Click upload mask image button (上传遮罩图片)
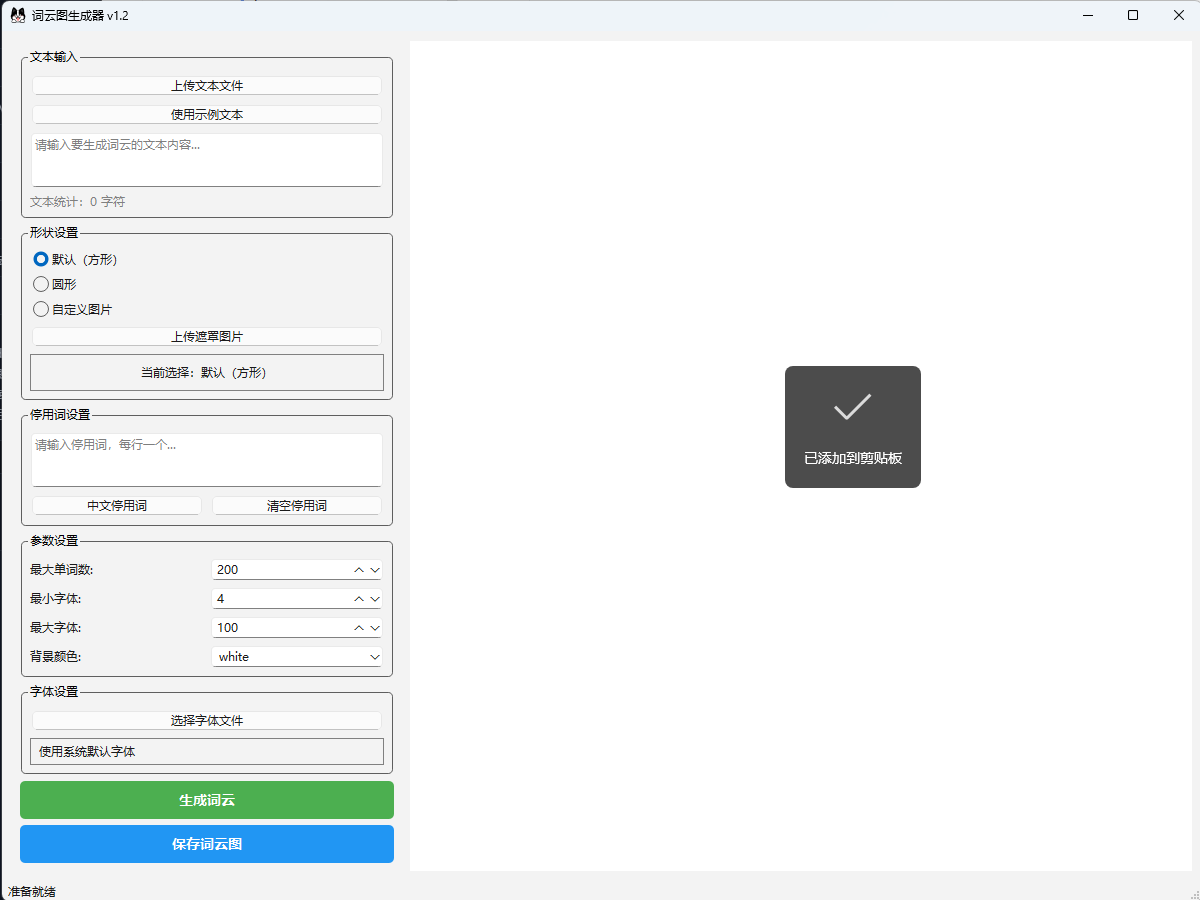Viewport: 1200px width, 900px height. point(207,337)
